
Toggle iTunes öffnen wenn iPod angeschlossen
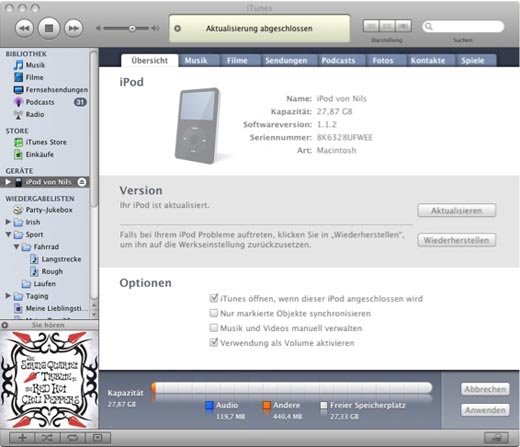tap(214, 298)
